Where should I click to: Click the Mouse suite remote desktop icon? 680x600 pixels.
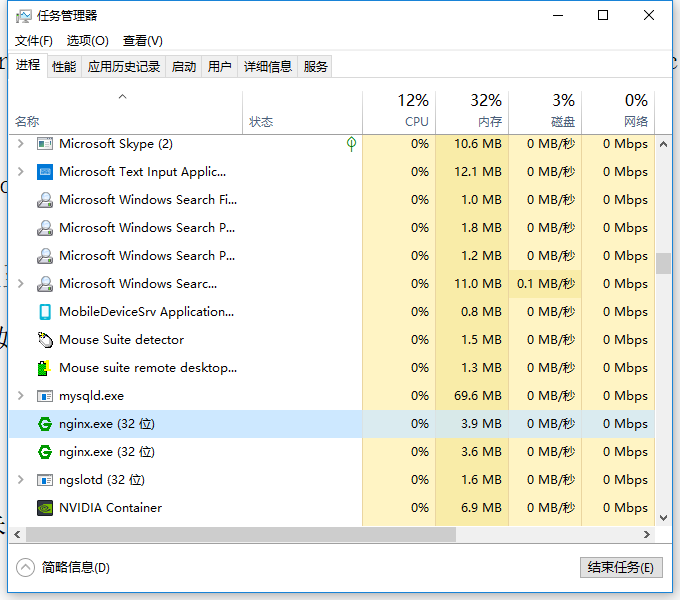click(44, 368)
